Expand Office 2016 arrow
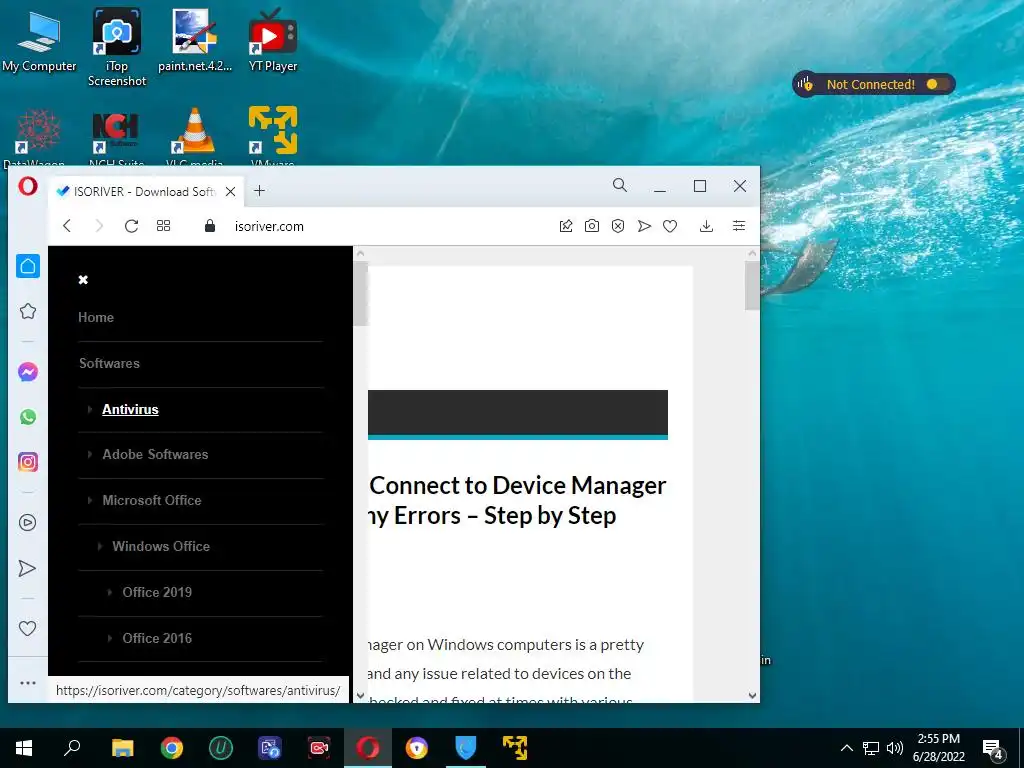This screenshot has height=768, width=1024. pos(110,638)
